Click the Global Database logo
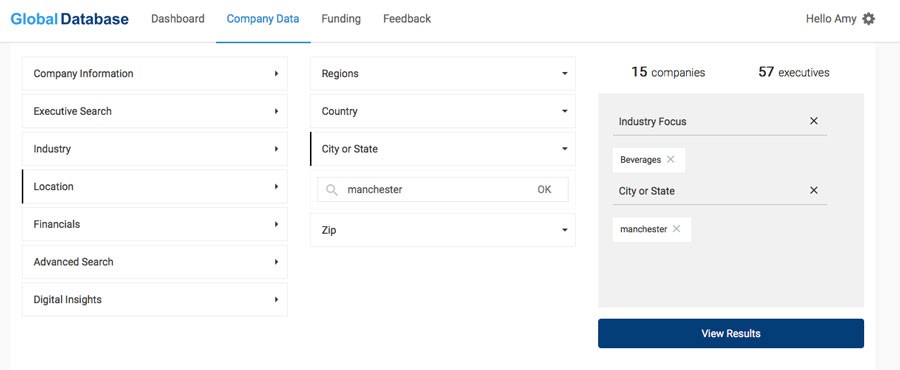900x370 pixels. pyautogui.click(x=69, y=19)
